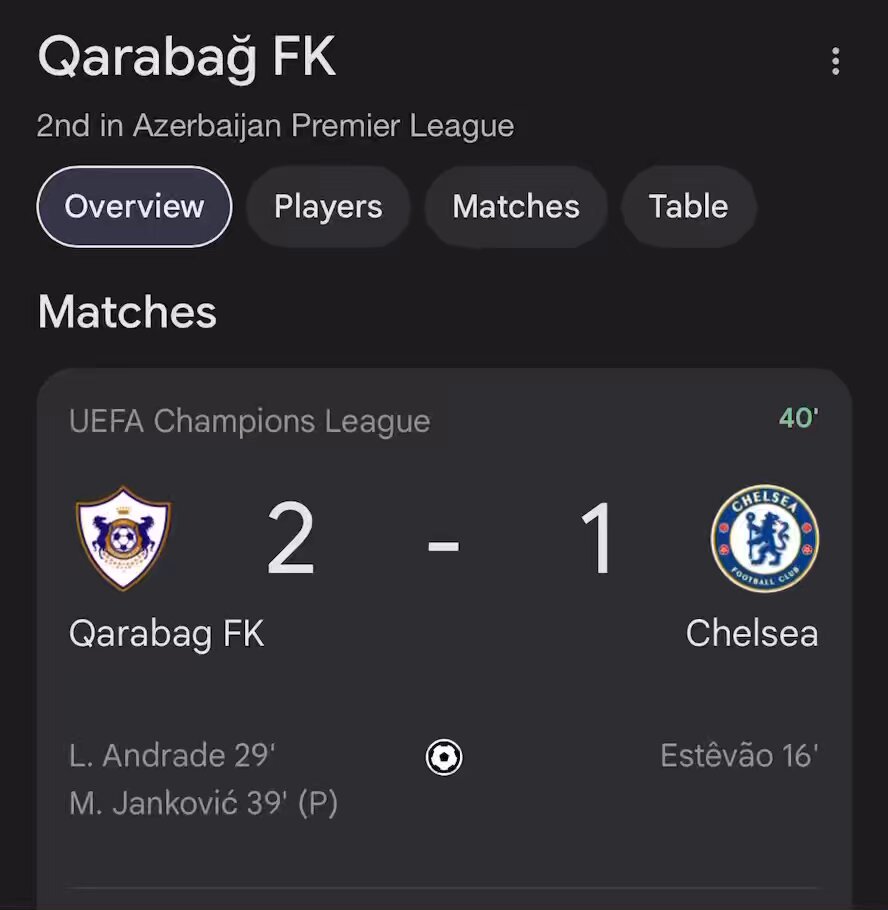Tap the Qarabag FK club crest

coord(123,538)
